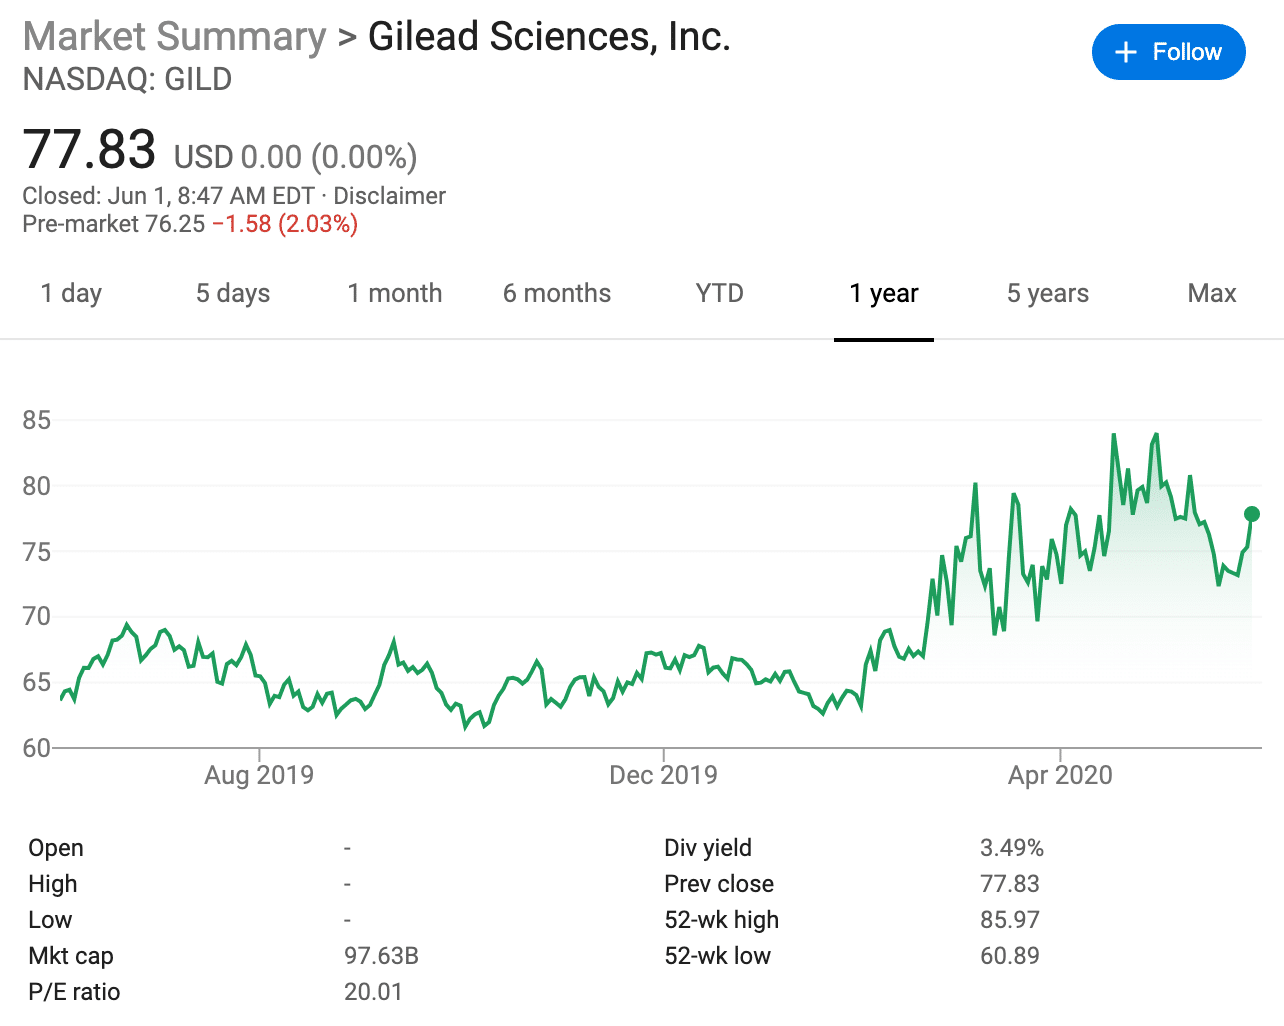Switch to the 1 day chart view
This screenshot has width=1284, height=1026.
(70, 293)
